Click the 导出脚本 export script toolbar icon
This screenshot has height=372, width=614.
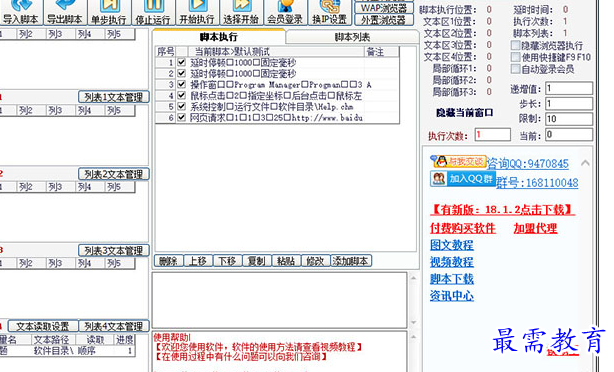(65, 12)
